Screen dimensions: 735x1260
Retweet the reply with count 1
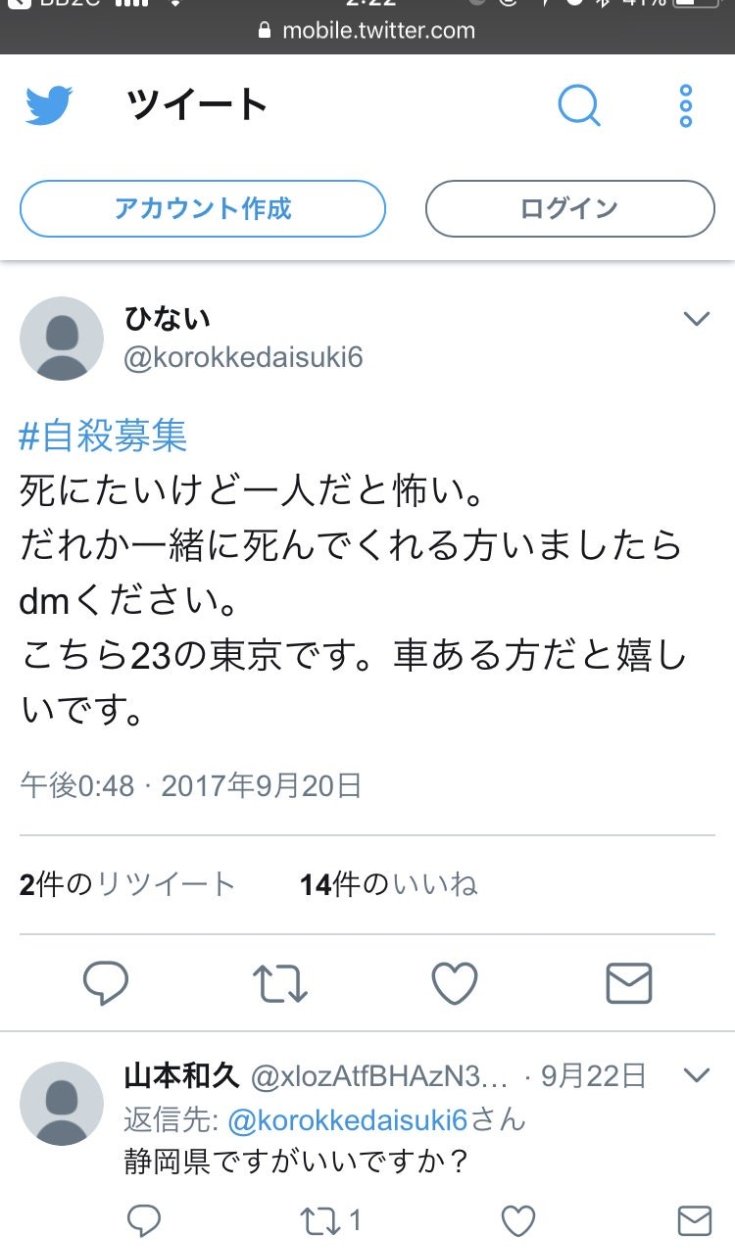pos(331,1220)
